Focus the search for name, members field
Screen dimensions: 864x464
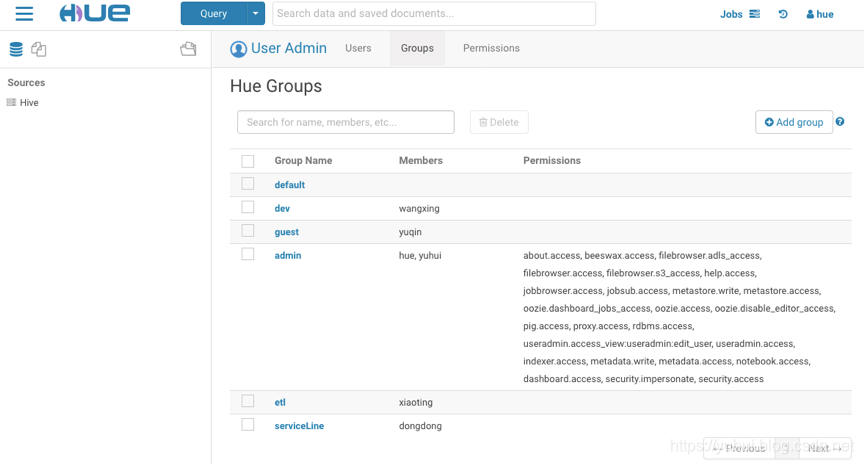(x=346, y=122)
